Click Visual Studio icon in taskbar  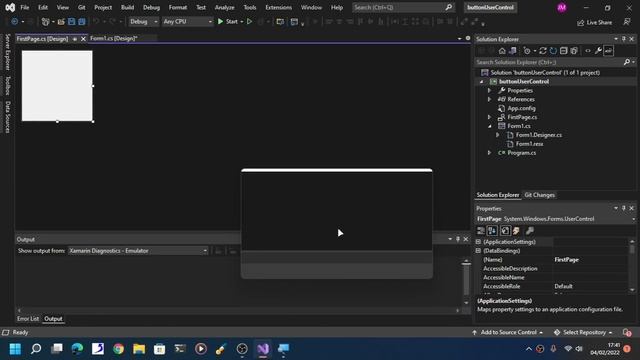pos(263,349)
